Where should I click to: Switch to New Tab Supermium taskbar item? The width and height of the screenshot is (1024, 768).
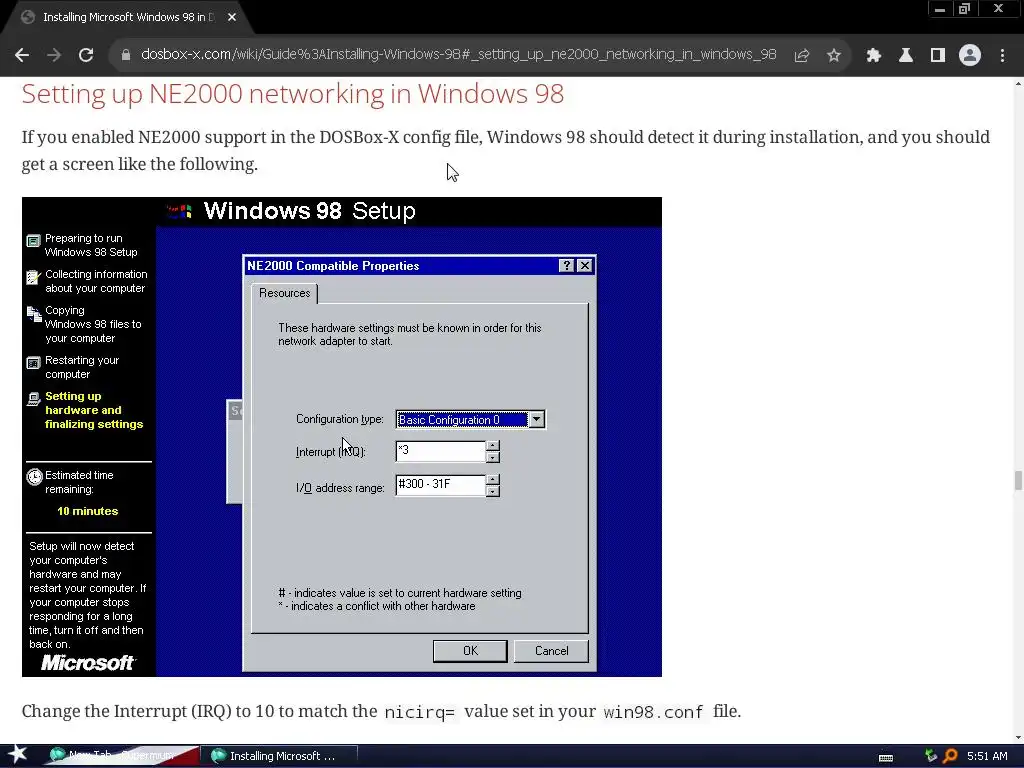click(x=121, y=756)
